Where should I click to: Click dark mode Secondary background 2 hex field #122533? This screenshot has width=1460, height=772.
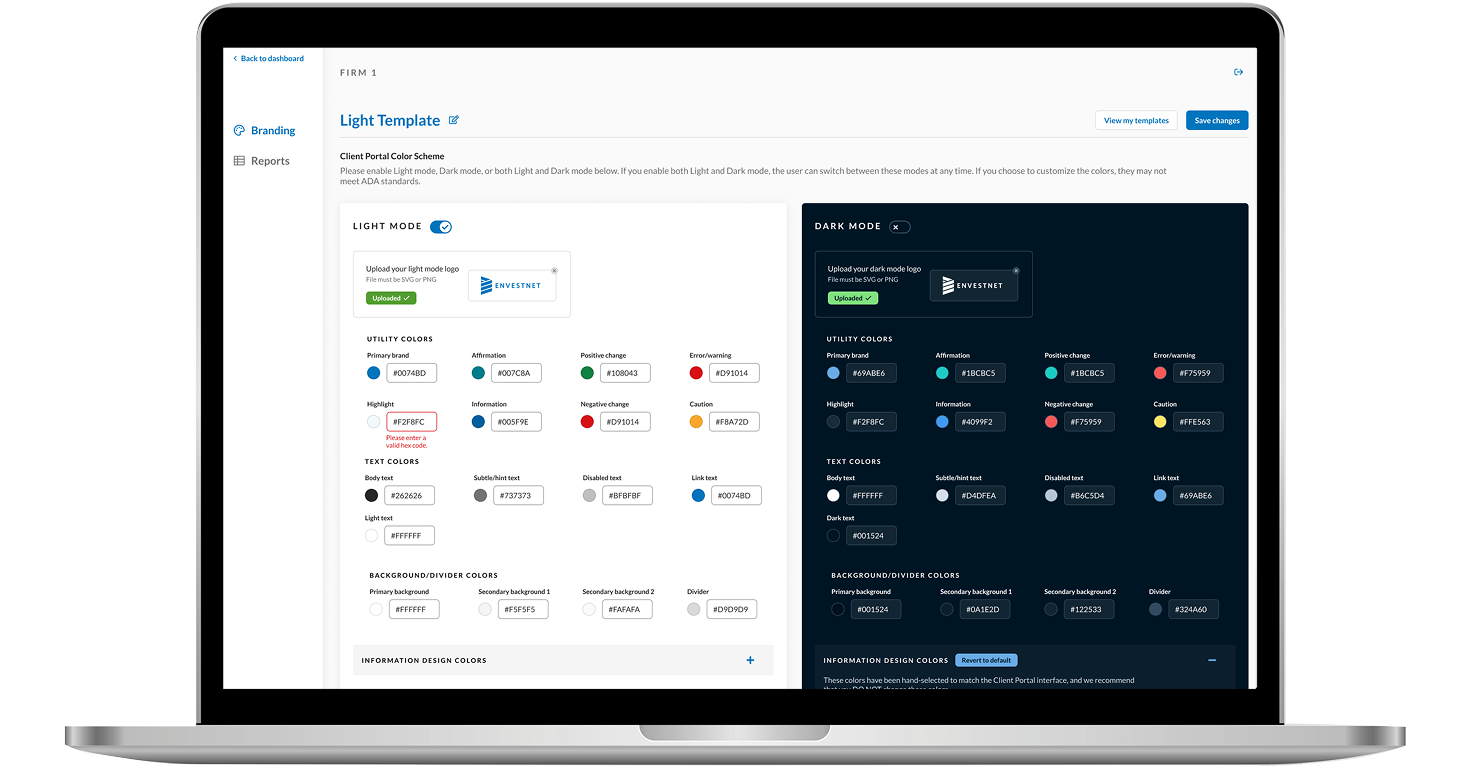point(1090,609)
